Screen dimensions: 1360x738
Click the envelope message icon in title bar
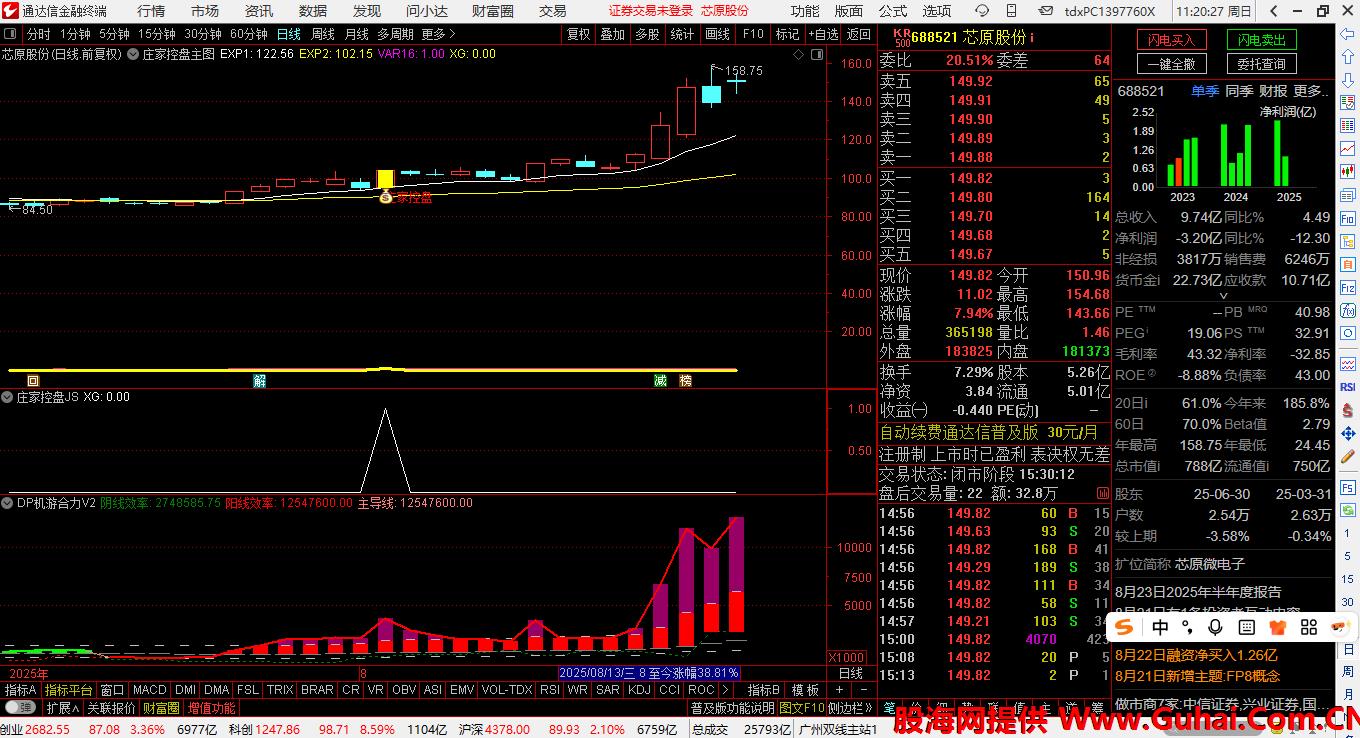[1046, 11]
